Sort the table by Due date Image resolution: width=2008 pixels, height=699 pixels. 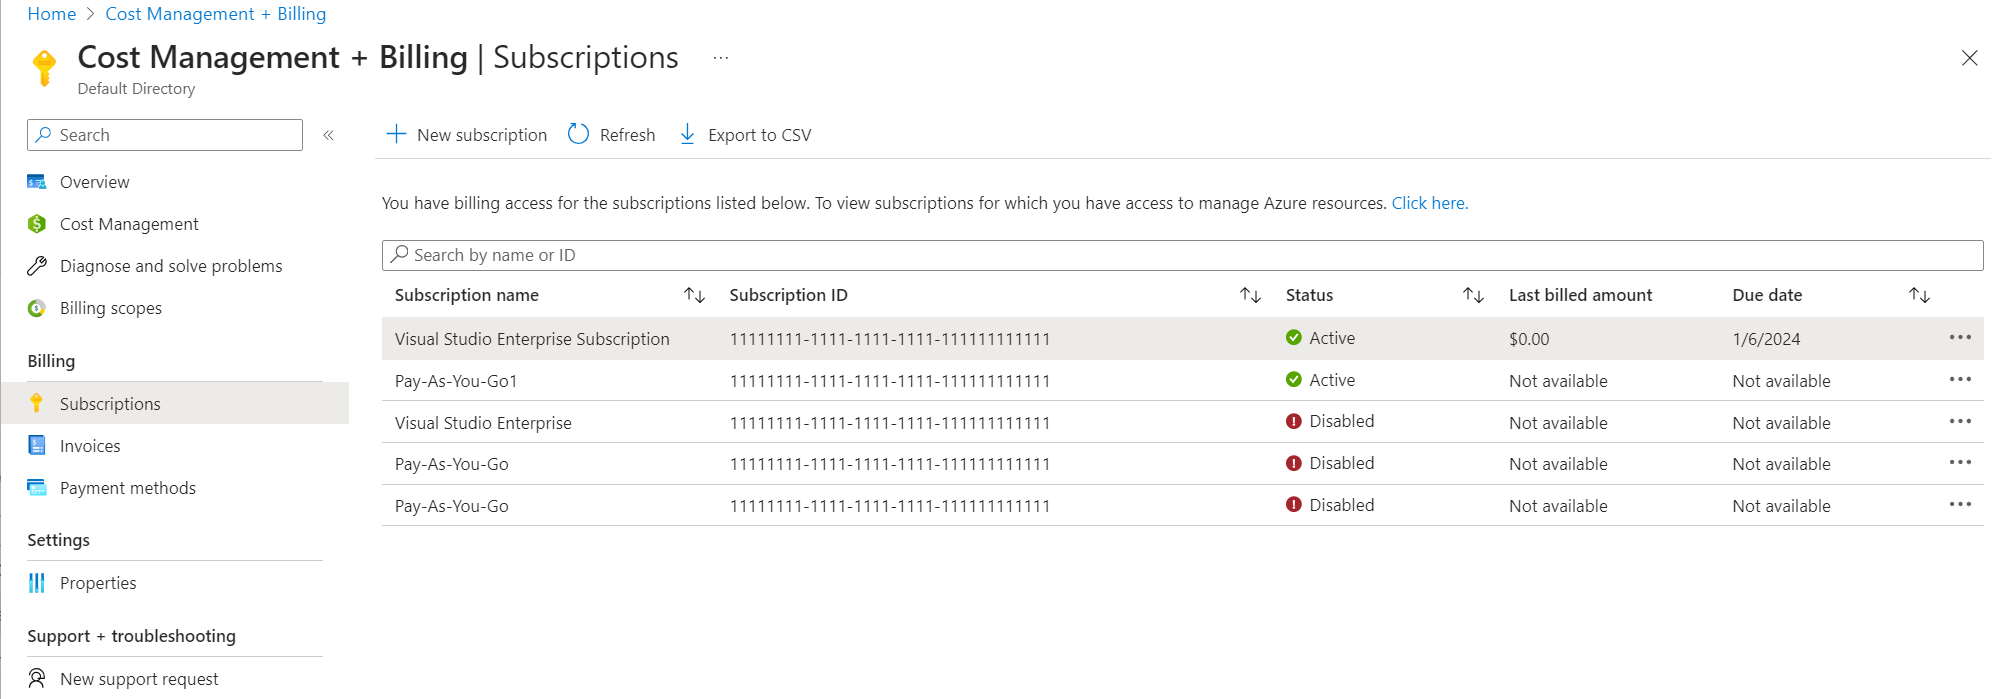tap(1919, 295)
